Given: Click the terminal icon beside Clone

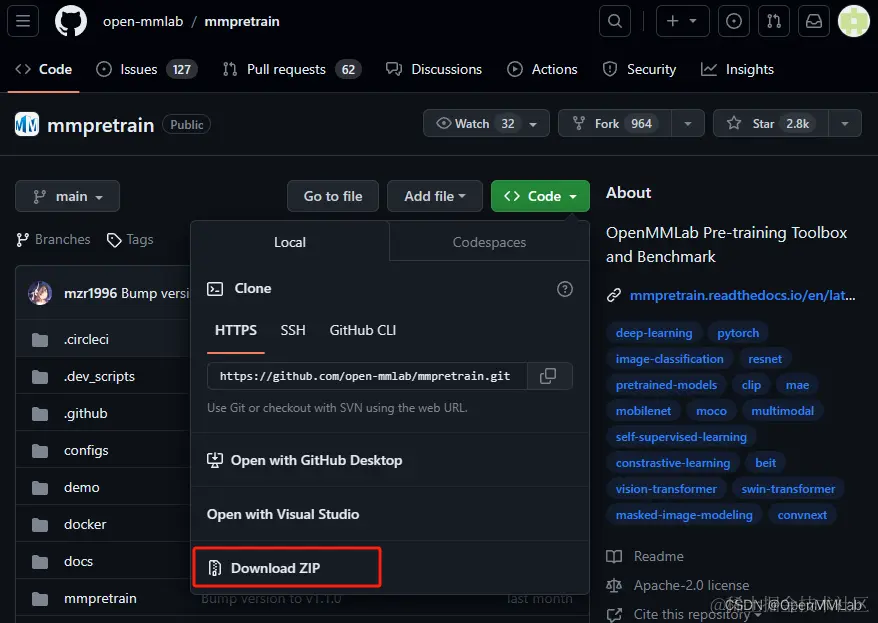Looking at the screenshot, I should point(215,289).
